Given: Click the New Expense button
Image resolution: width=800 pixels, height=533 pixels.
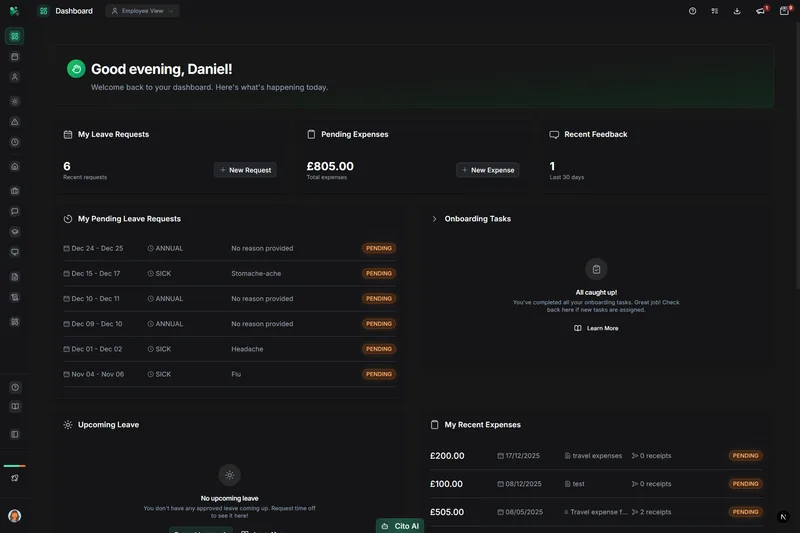Looking at the screenshot, I should click(488, 170).
